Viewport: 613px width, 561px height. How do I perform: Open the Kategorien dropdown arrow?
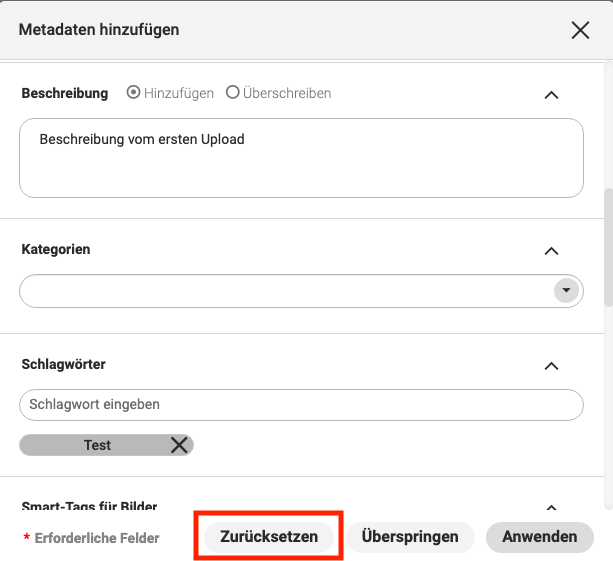pyautogui.click(x=566, y=290)
